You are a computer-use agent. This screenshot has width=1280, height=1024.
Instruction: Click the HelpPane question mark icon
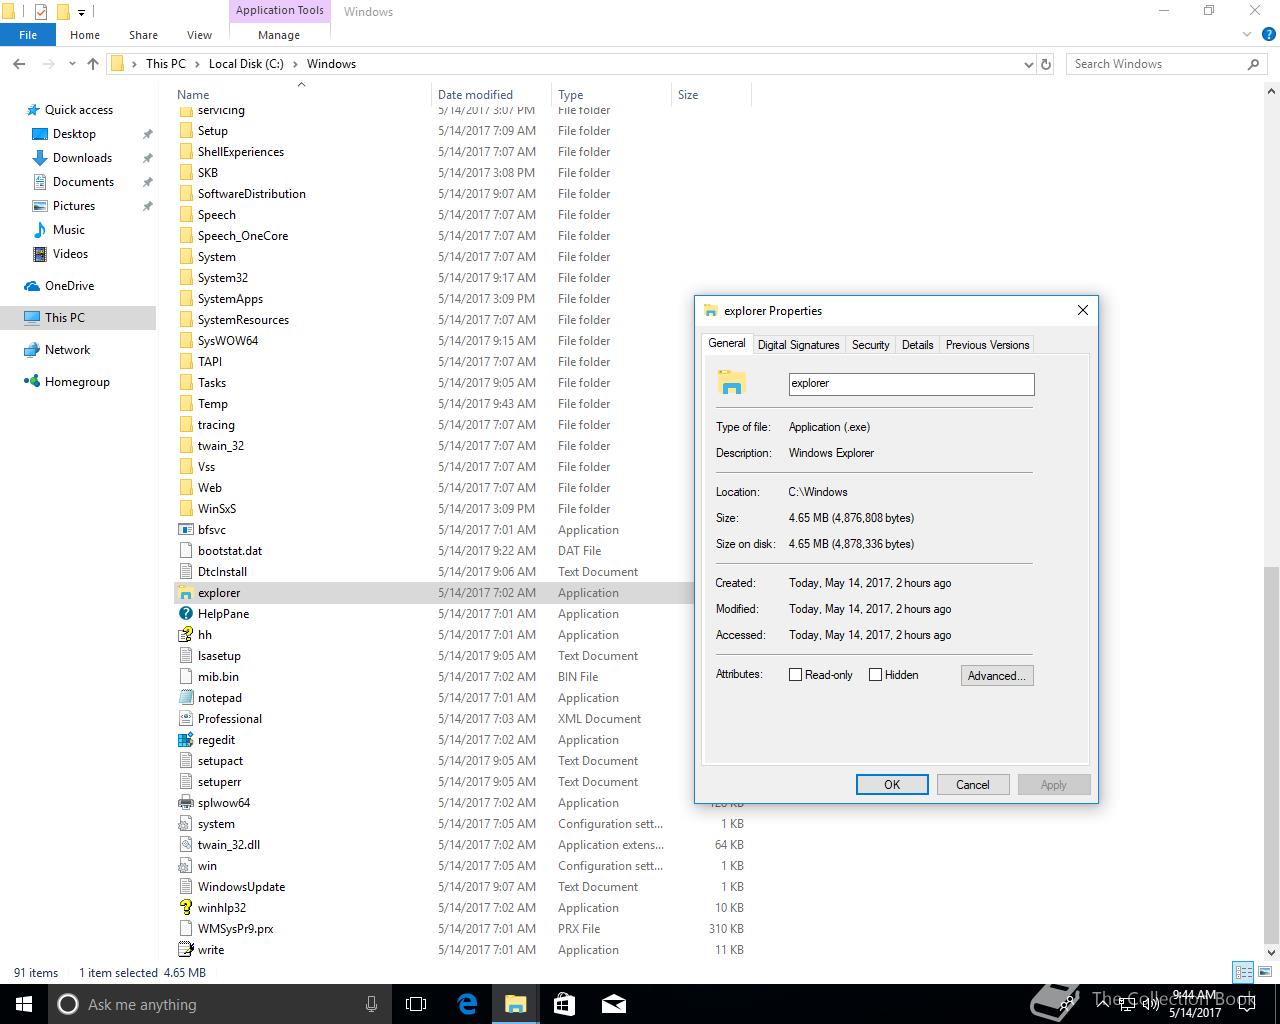185,614
